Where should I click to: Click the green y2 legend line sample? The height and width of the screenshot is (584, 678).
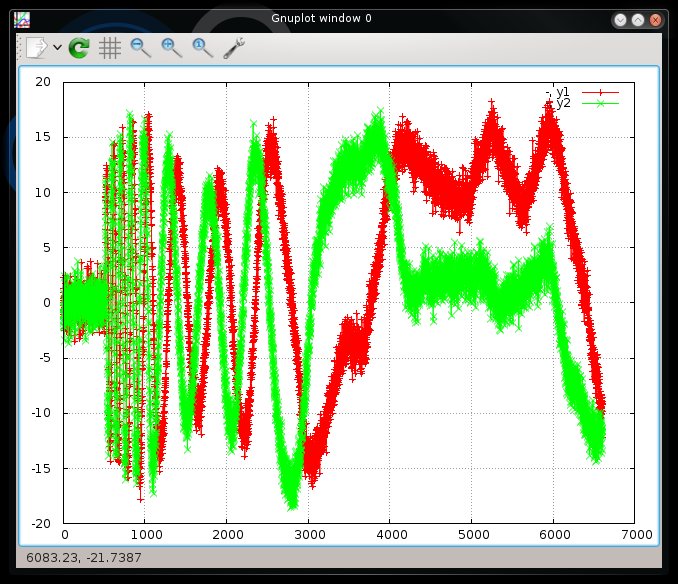point(600,103)
